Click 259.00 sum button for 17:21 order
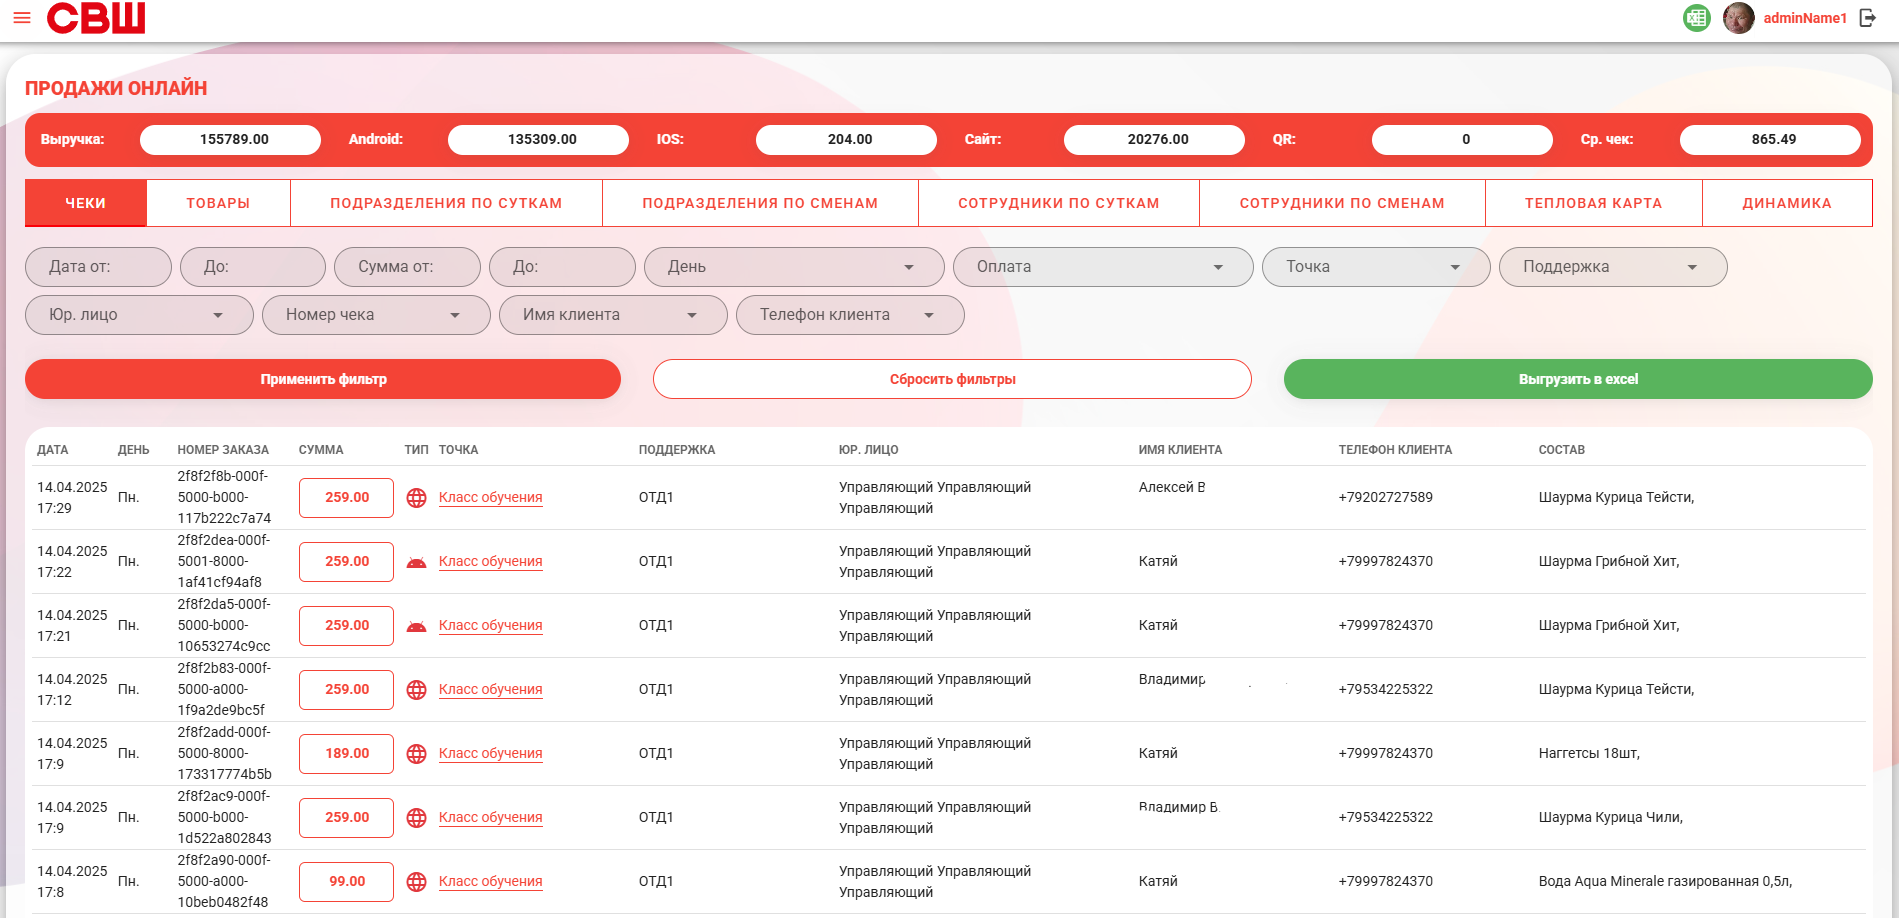The width and height of the screenshot is (1899, 918). (346, 626)
